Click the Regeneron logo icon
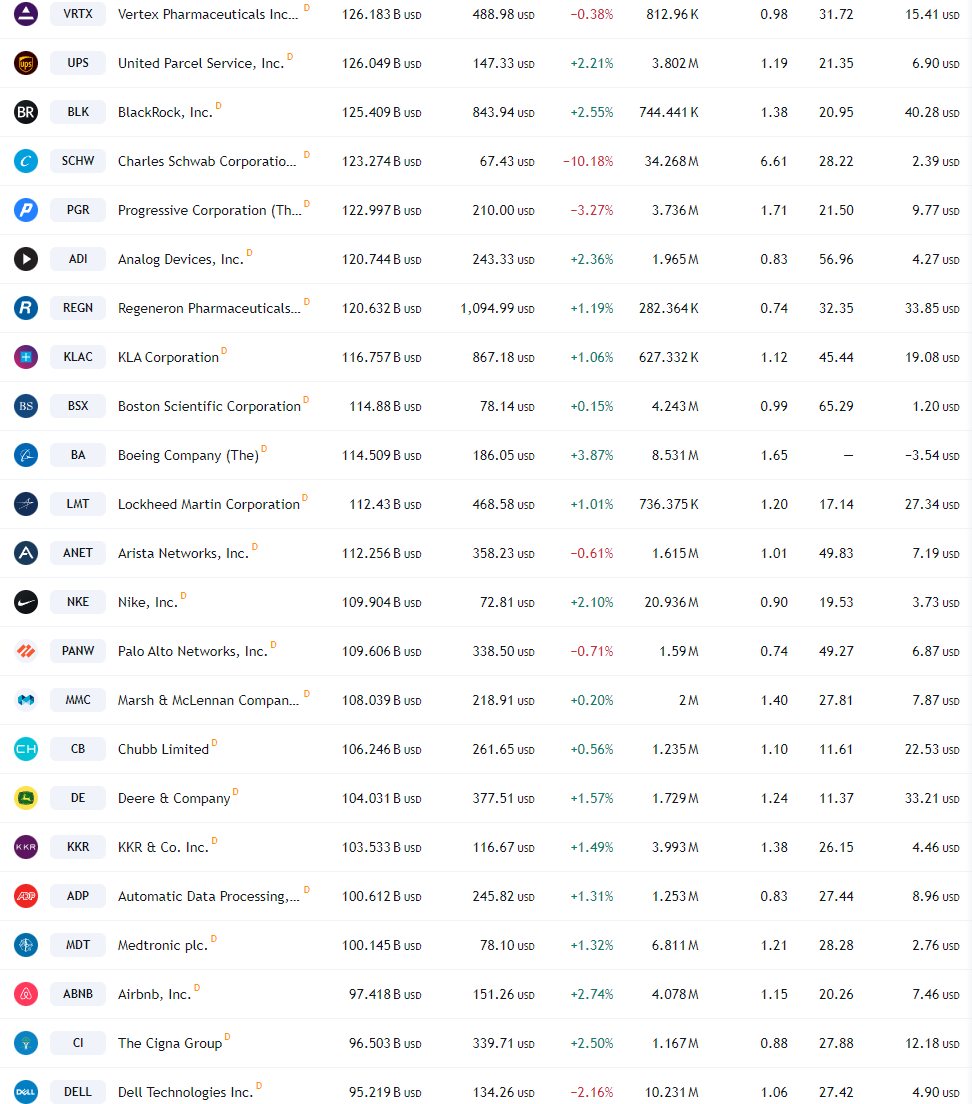Viewport: 972px width, 1104px height. [x=26, y=308]
